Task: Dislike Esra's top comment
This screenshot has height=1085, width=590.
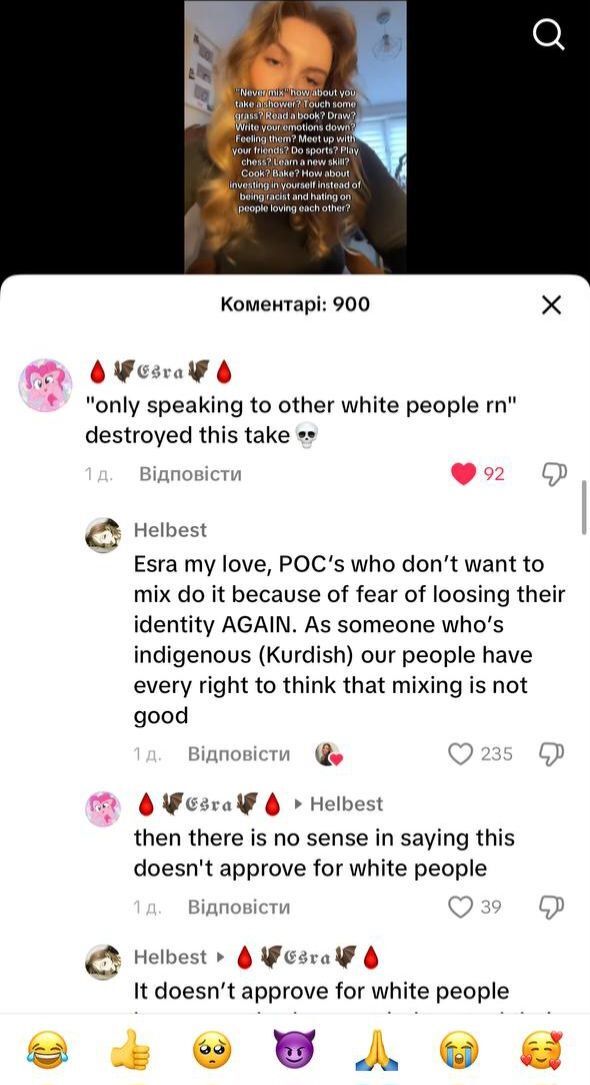Action: [554, 474]
